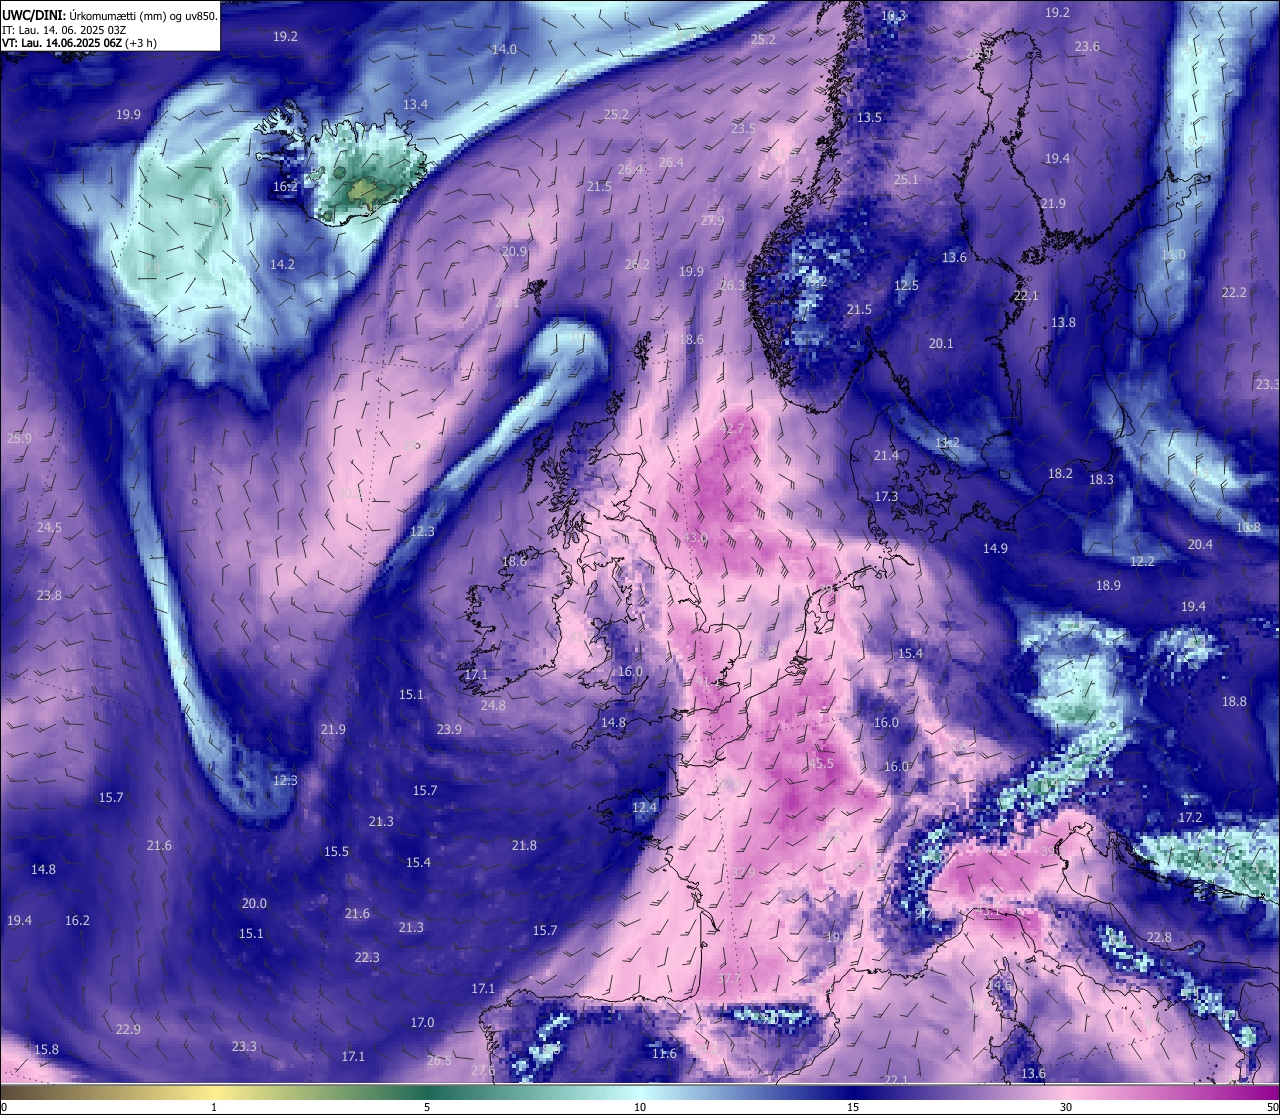Click the 23.8 value label
This screenshot has width=1280, height=1115.
click(x=49, y=596)
